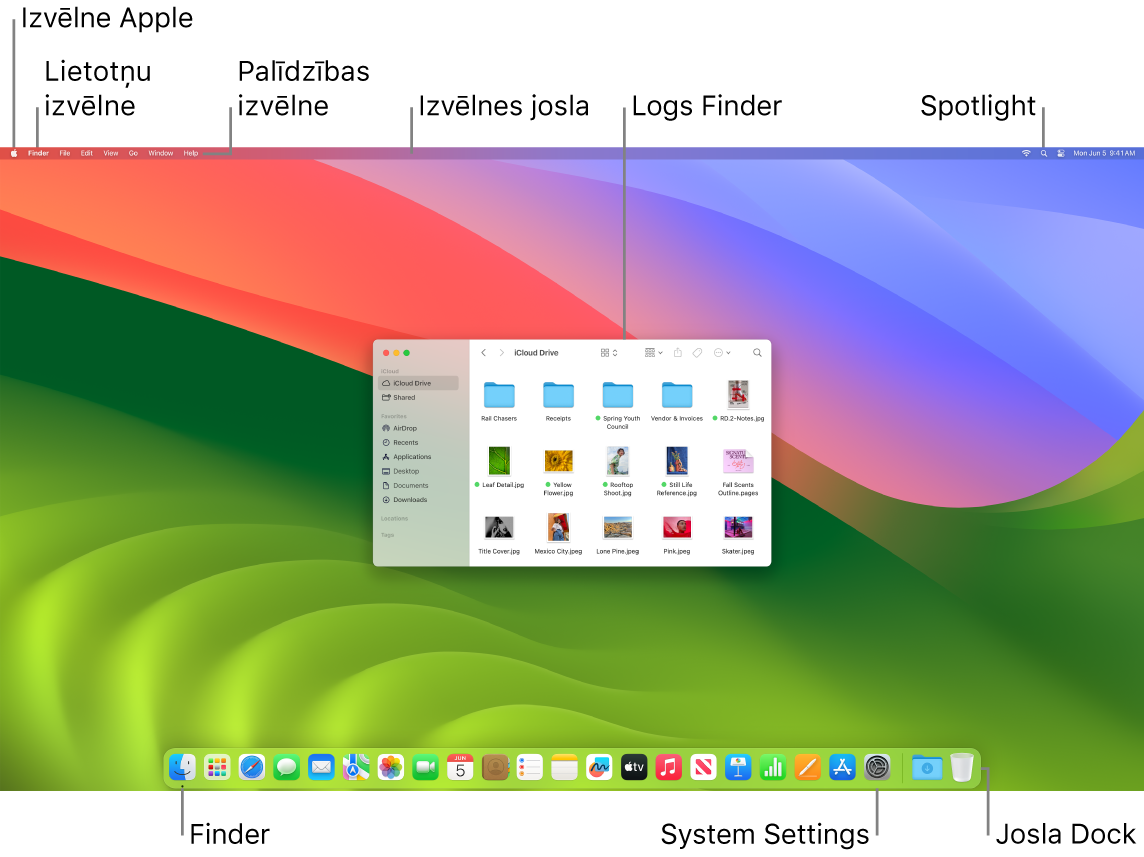Click the back navigation arrow in Finder
The image size is (1144, 857).
click(x=484, y=352)
